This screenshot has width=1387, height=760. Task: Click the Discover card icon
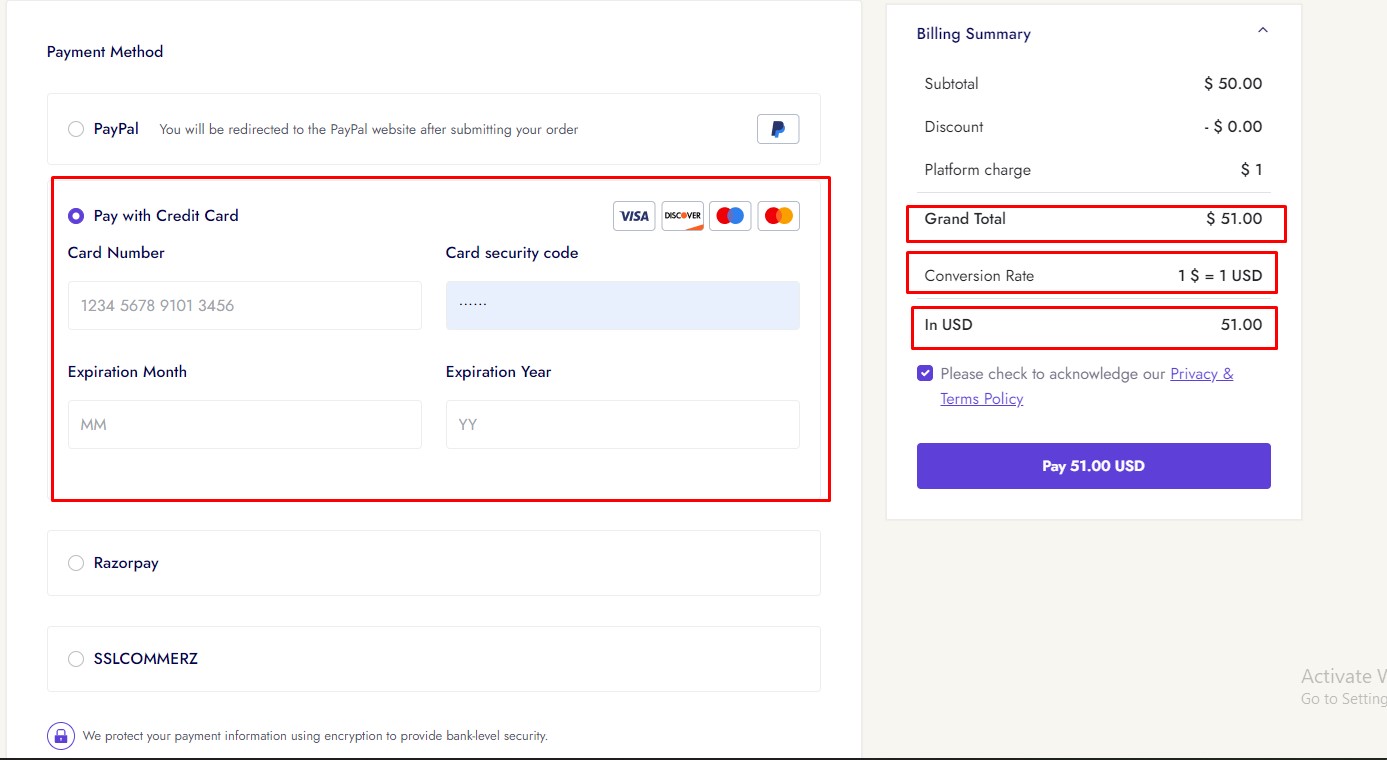[682, 216]
